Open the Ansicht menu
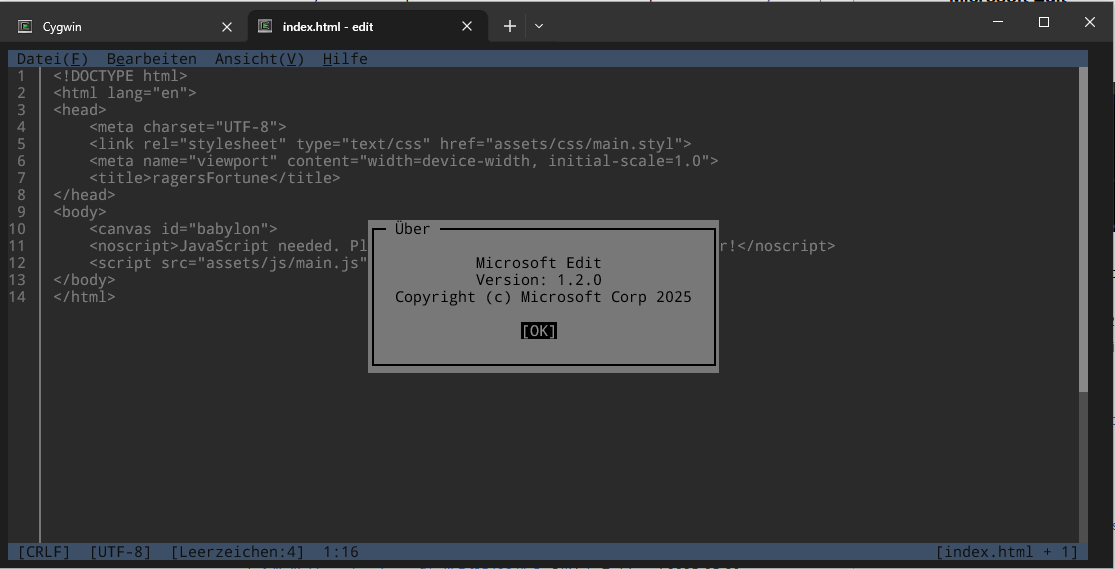The height and width of the screenshot is (569, 1115). 259,59
